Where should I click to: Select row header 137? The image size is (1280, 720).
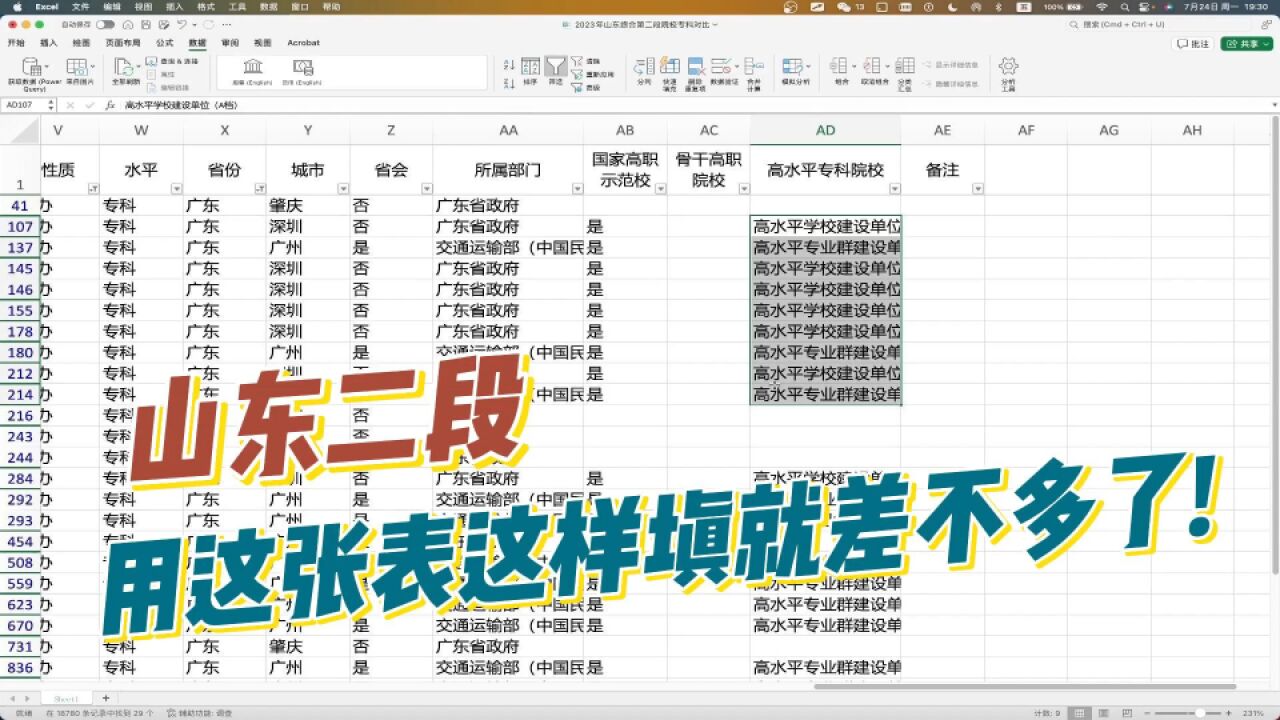[20, 248]
